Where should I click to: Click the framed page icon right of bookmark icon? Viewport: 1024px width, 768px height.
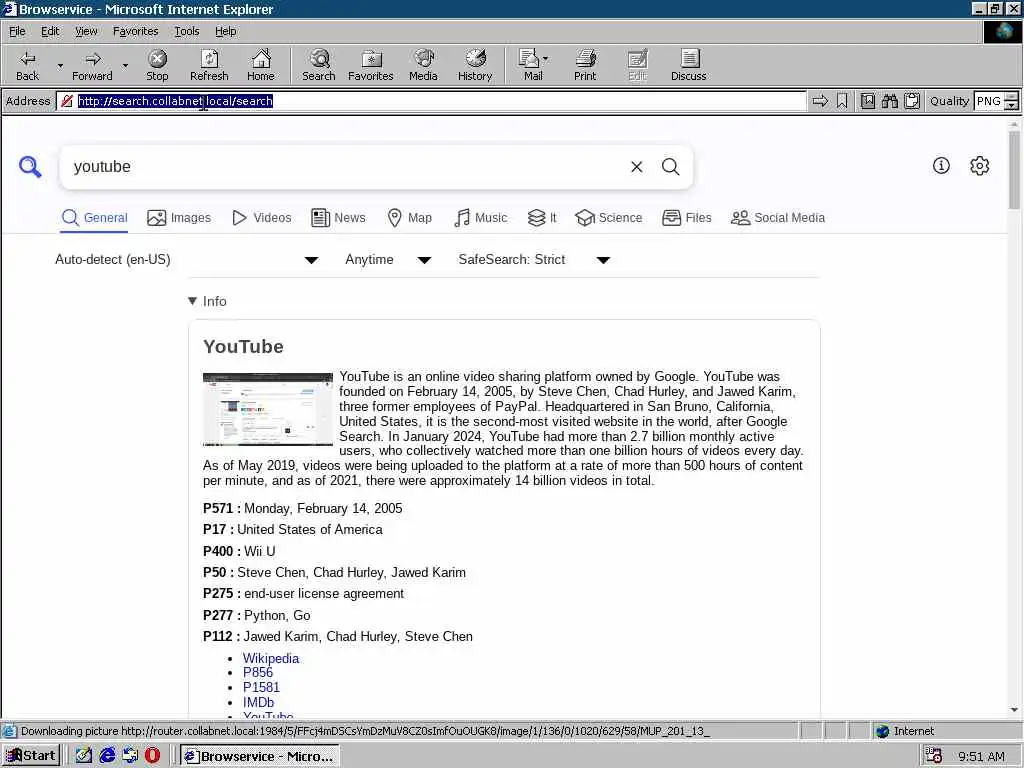click(868, 101)
